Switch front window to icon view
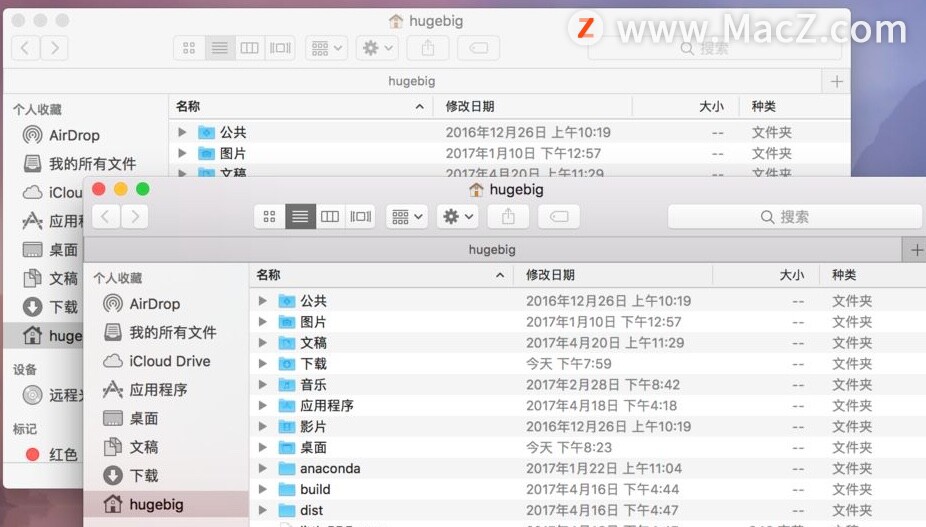This screenshot has height=527, width=926. point(269,217)
